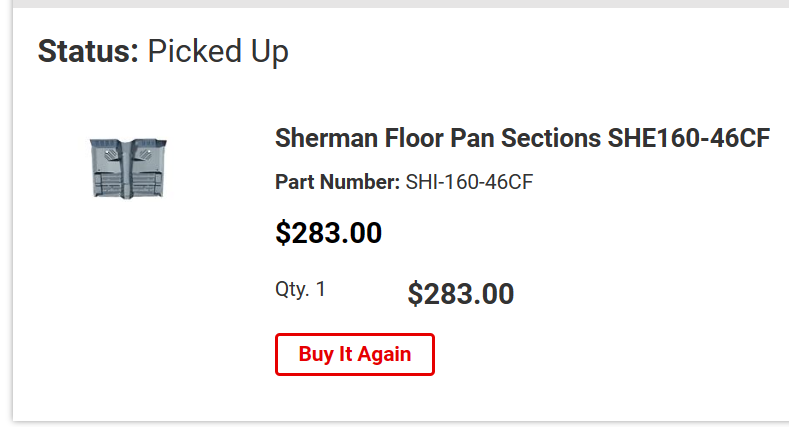Click the word Buy in the red button

pyautogui.click(x=316, y=355)
